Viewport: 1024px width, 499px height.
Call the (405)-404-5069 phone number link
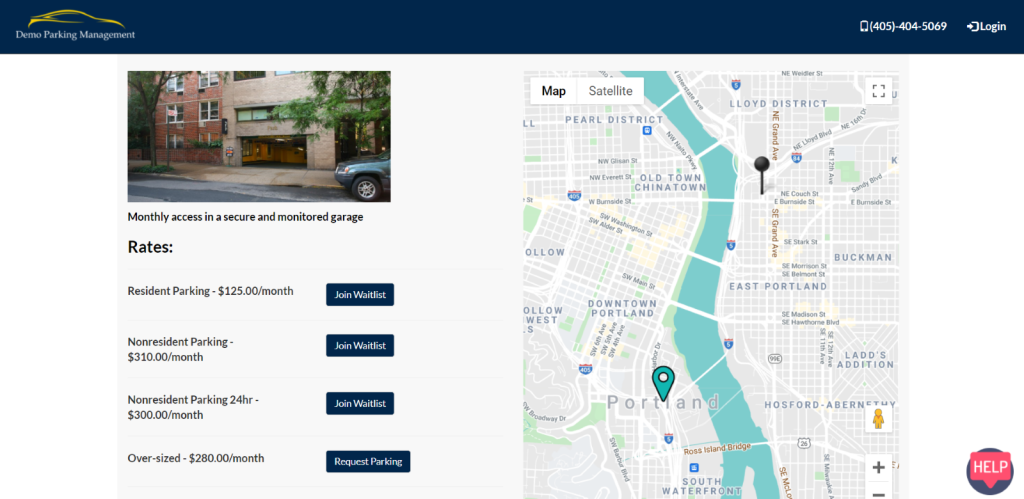click(x=908, y=26)
